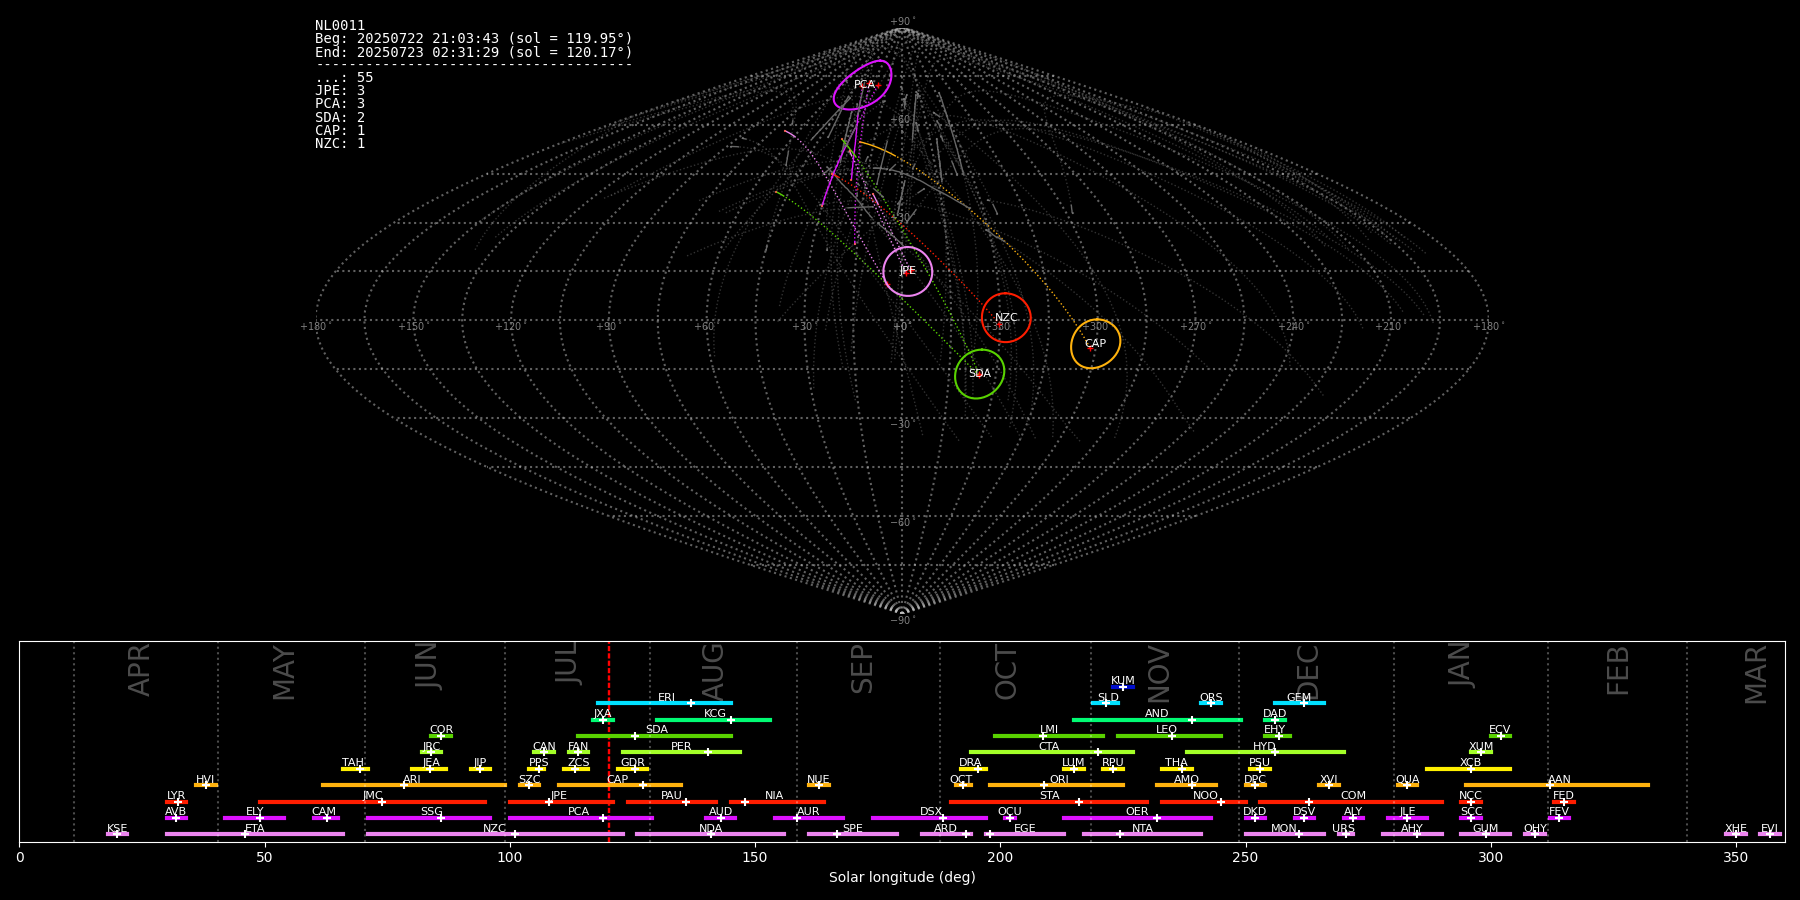Click the pink JPE radiant circle on sky map
Viewport: 1800px width, 900px height.
click(908, 271)
